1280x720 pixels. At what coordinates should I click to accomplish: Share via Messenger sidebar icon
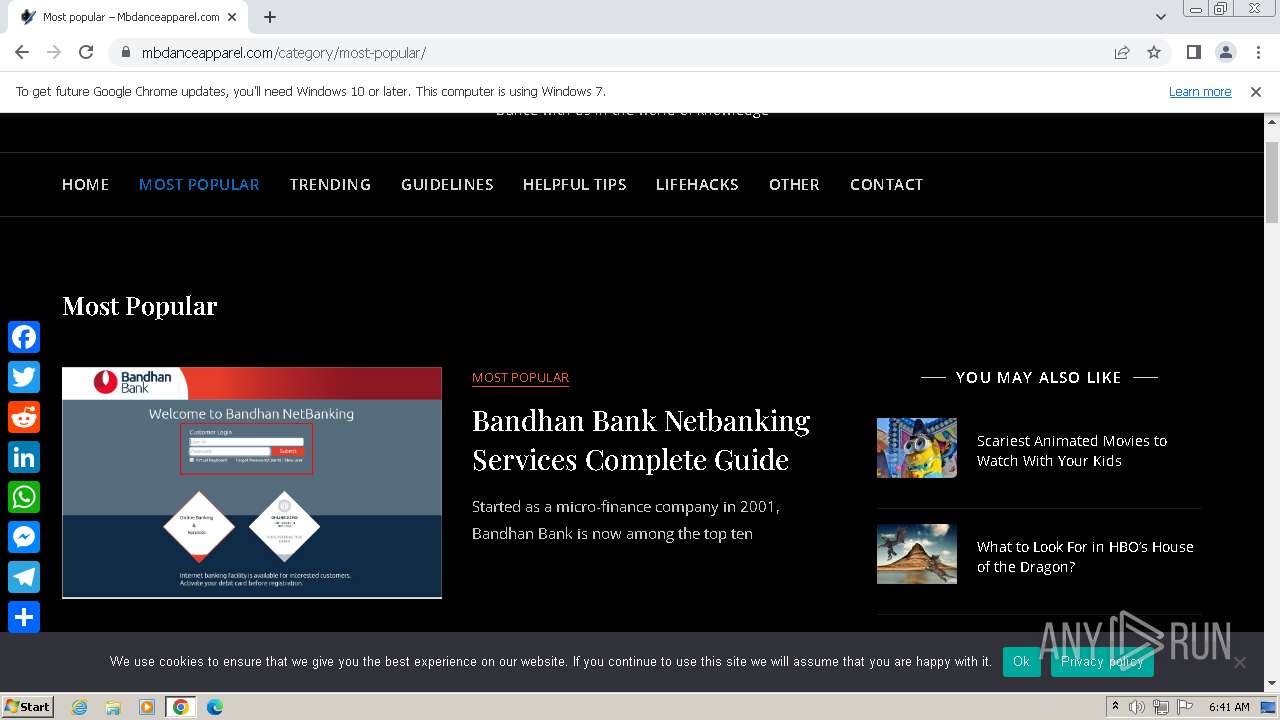24,537
